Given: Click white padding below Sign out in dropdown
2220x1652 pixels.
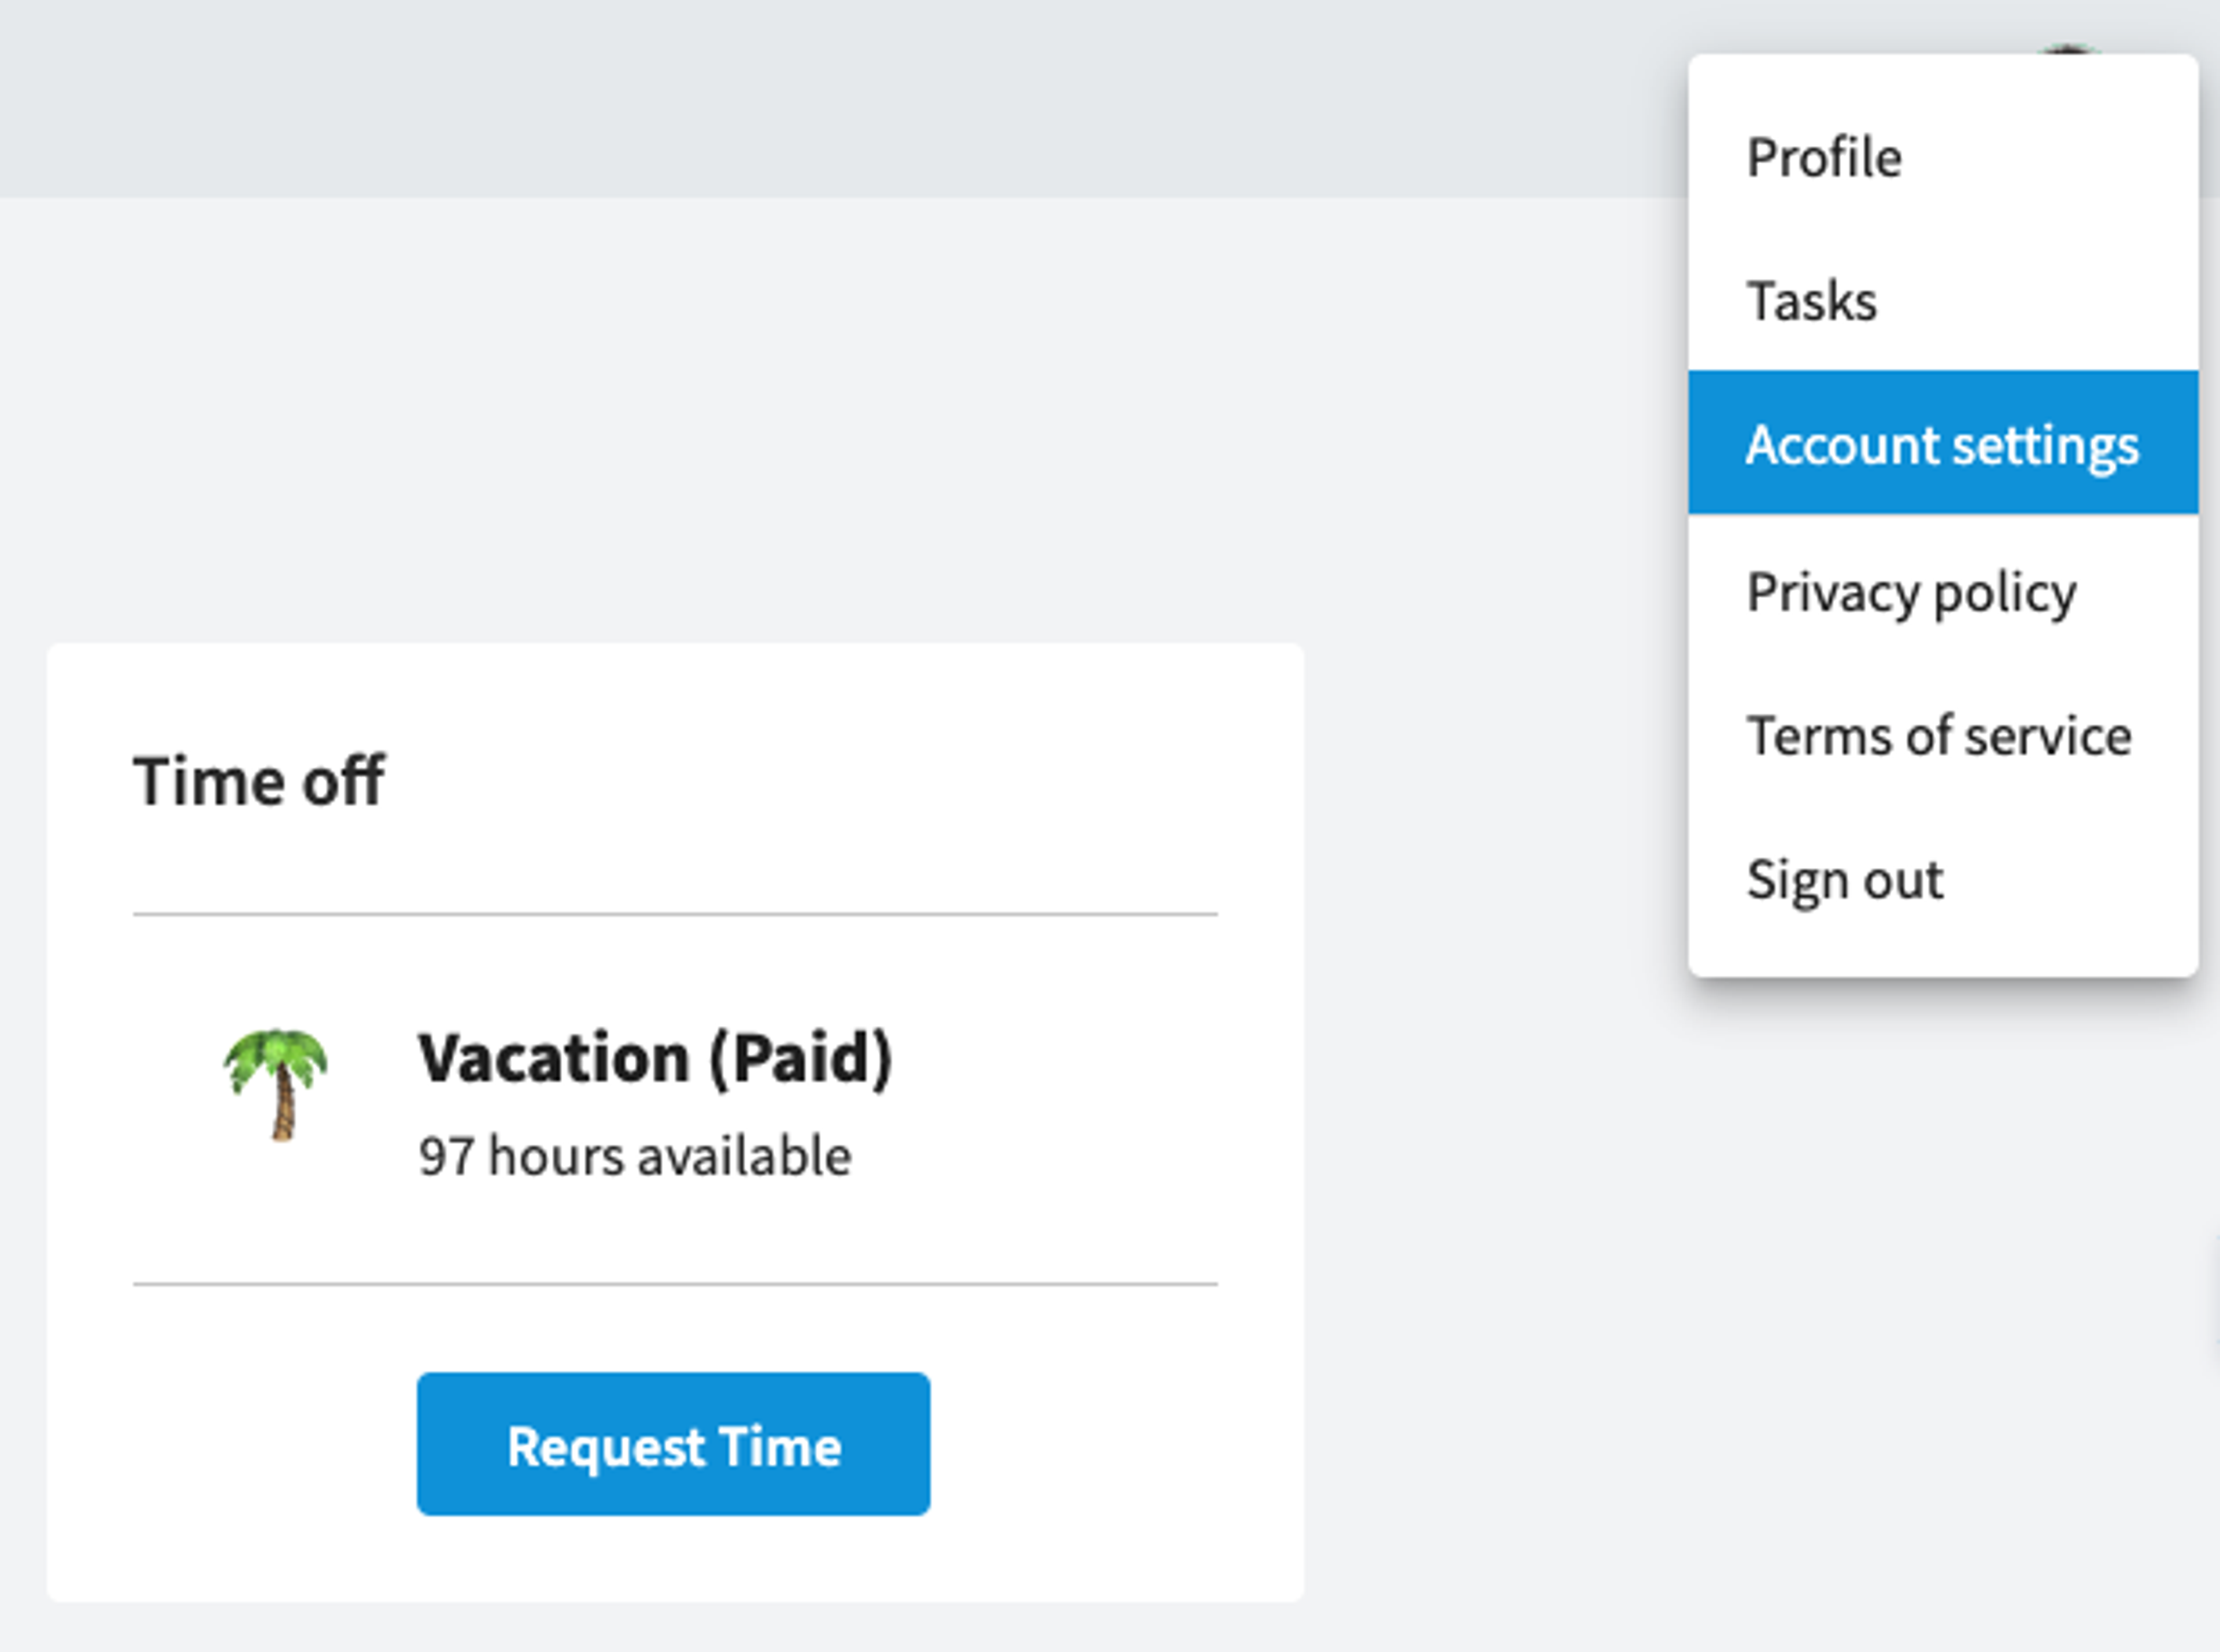Looking at the screenshot, I should coord(1943,962).
